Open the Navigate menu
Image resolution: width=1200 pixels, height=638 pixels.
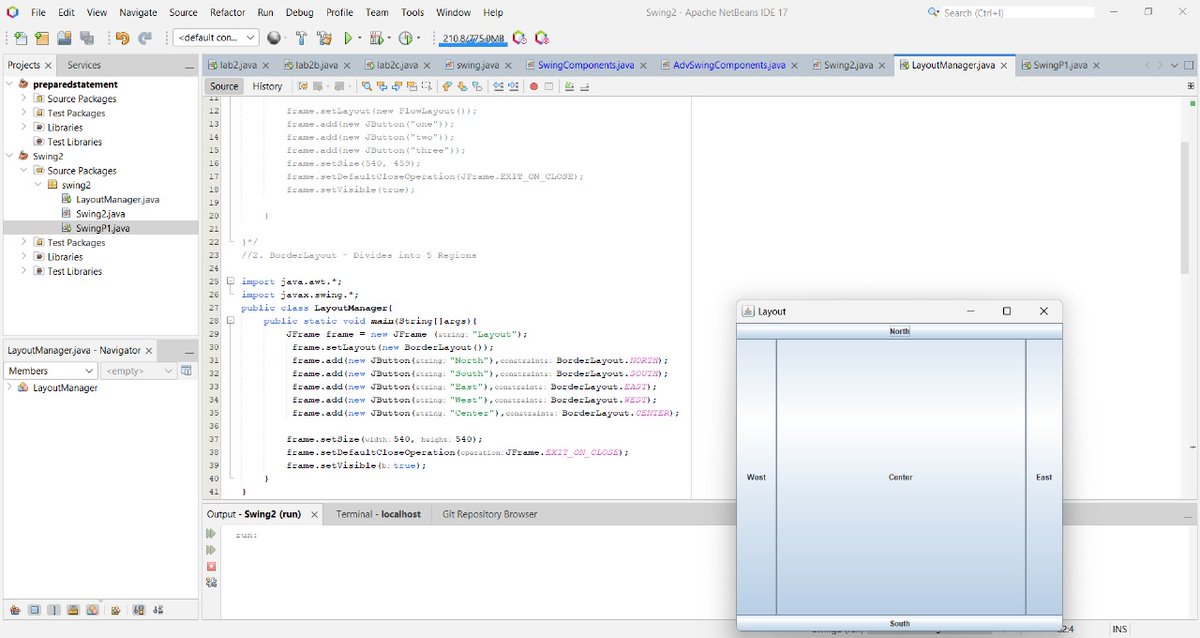pos(138,12)
